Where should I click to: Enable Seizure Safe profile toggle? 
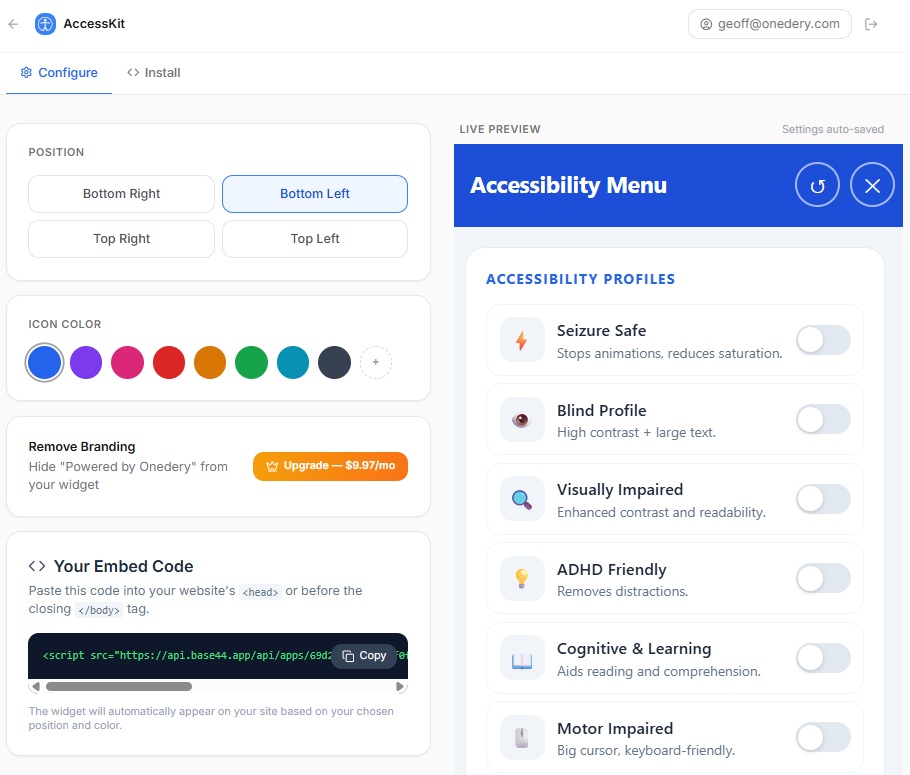[824, 340]
